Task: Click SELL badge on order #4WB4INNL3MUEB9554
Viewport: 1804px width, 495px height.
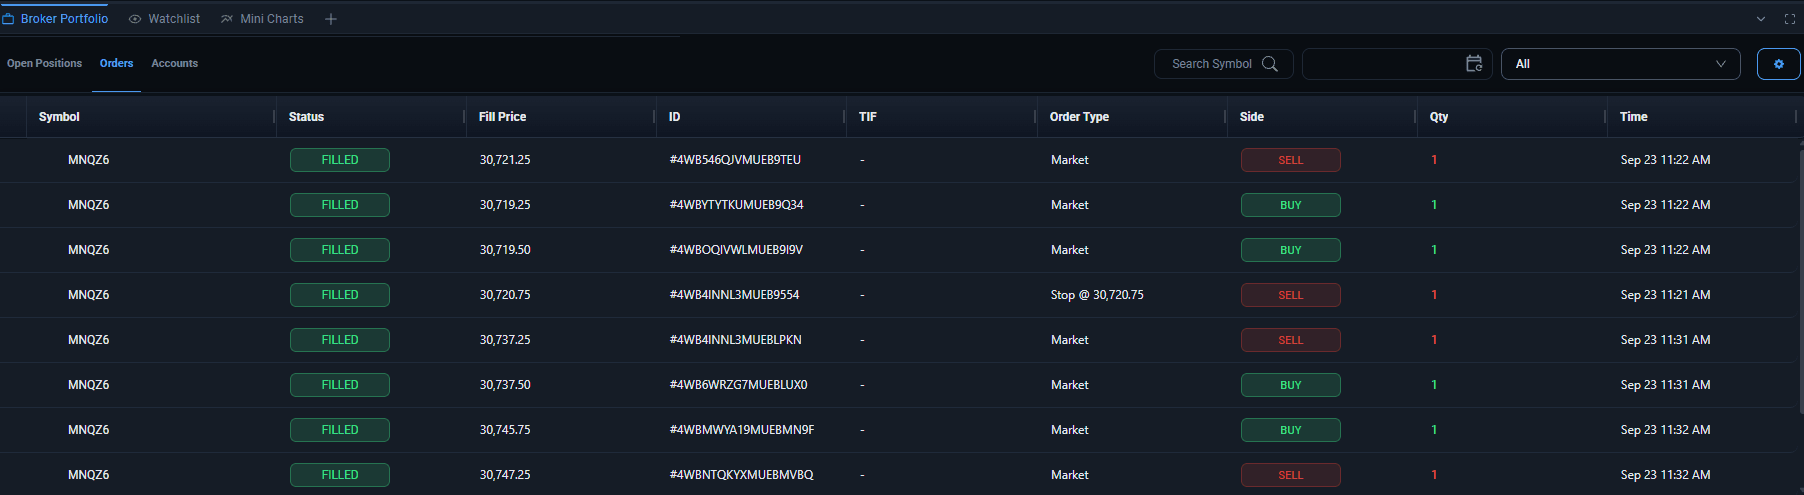Action: pos(1291,295)
